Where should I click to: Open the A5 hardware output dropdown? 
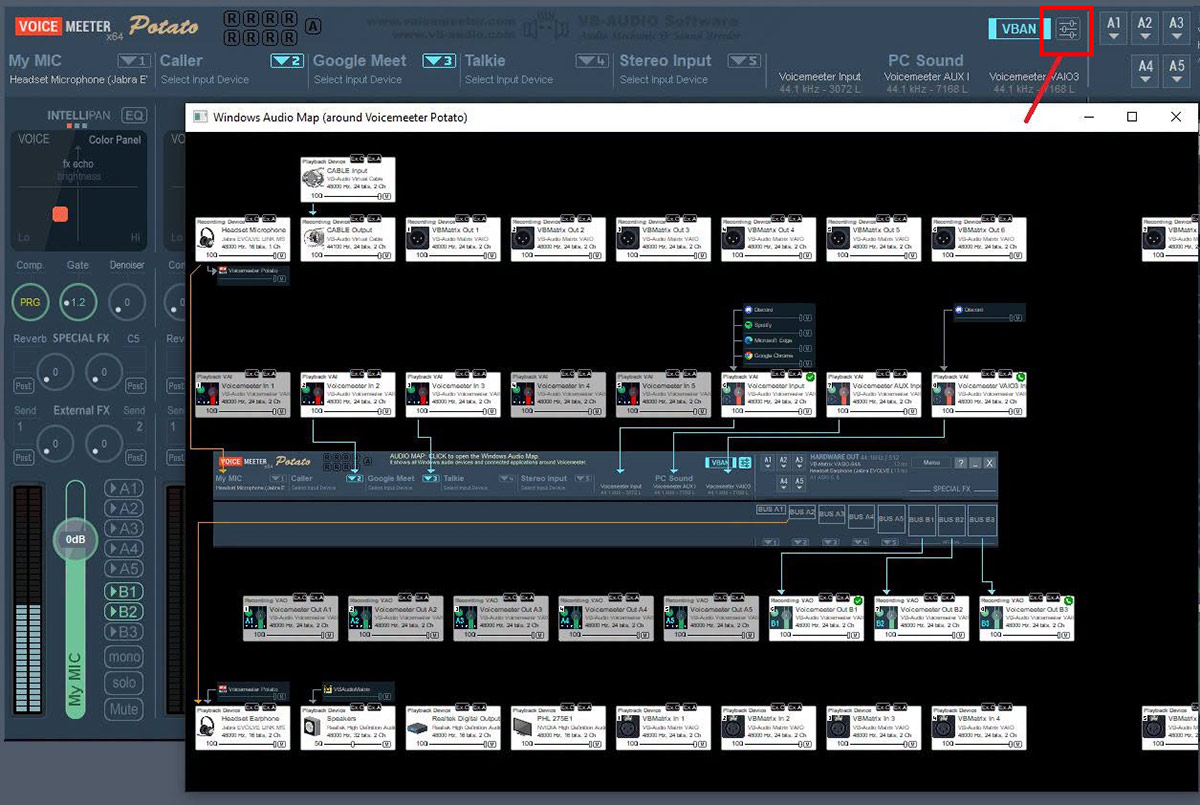(1176, 71)
